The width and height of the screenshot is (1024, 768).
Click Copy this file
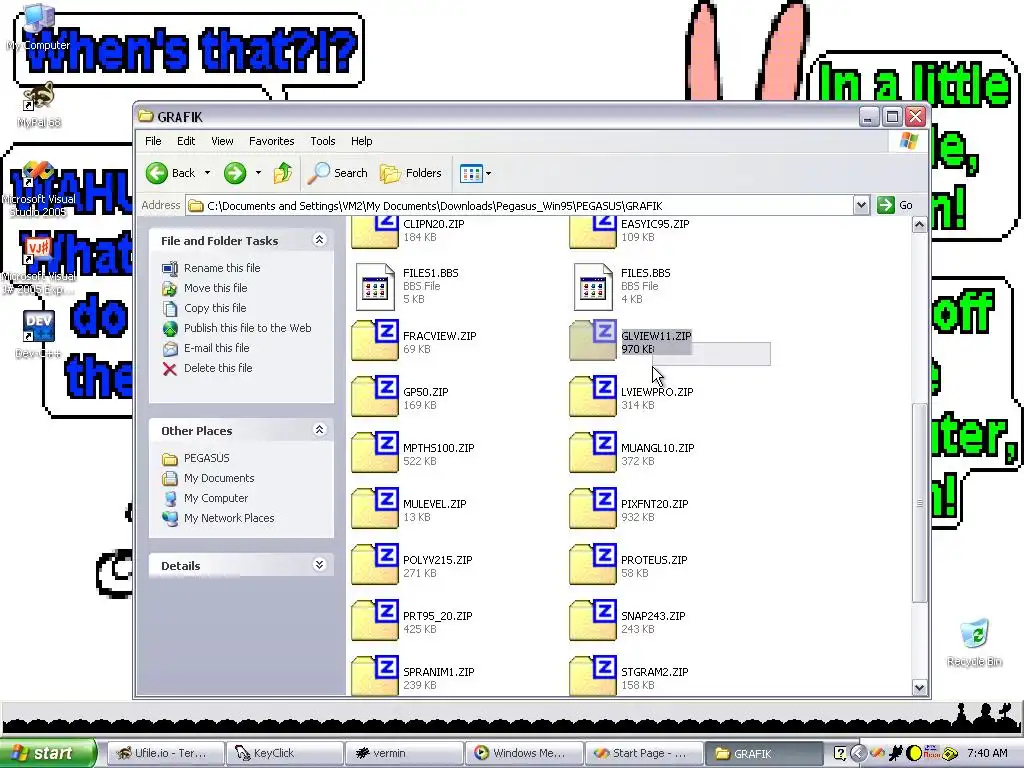[215, 308]
